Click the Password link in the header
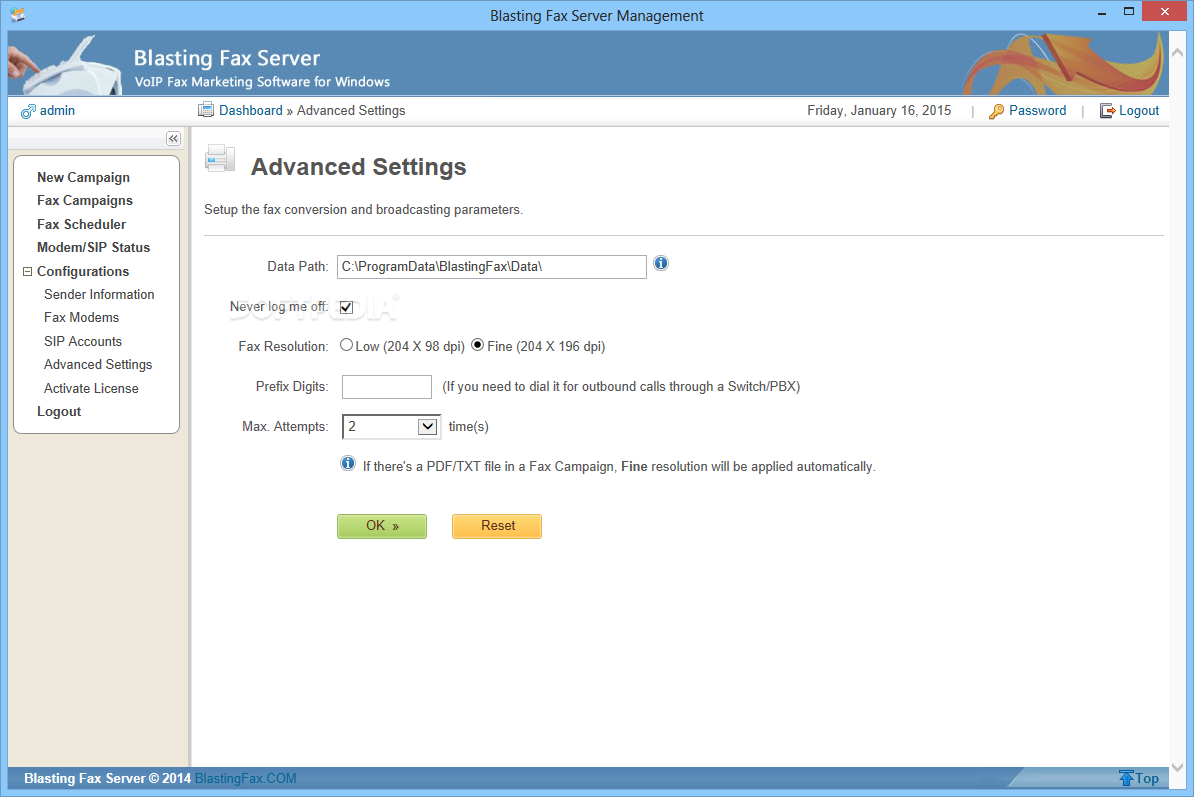 (1037, 110)
